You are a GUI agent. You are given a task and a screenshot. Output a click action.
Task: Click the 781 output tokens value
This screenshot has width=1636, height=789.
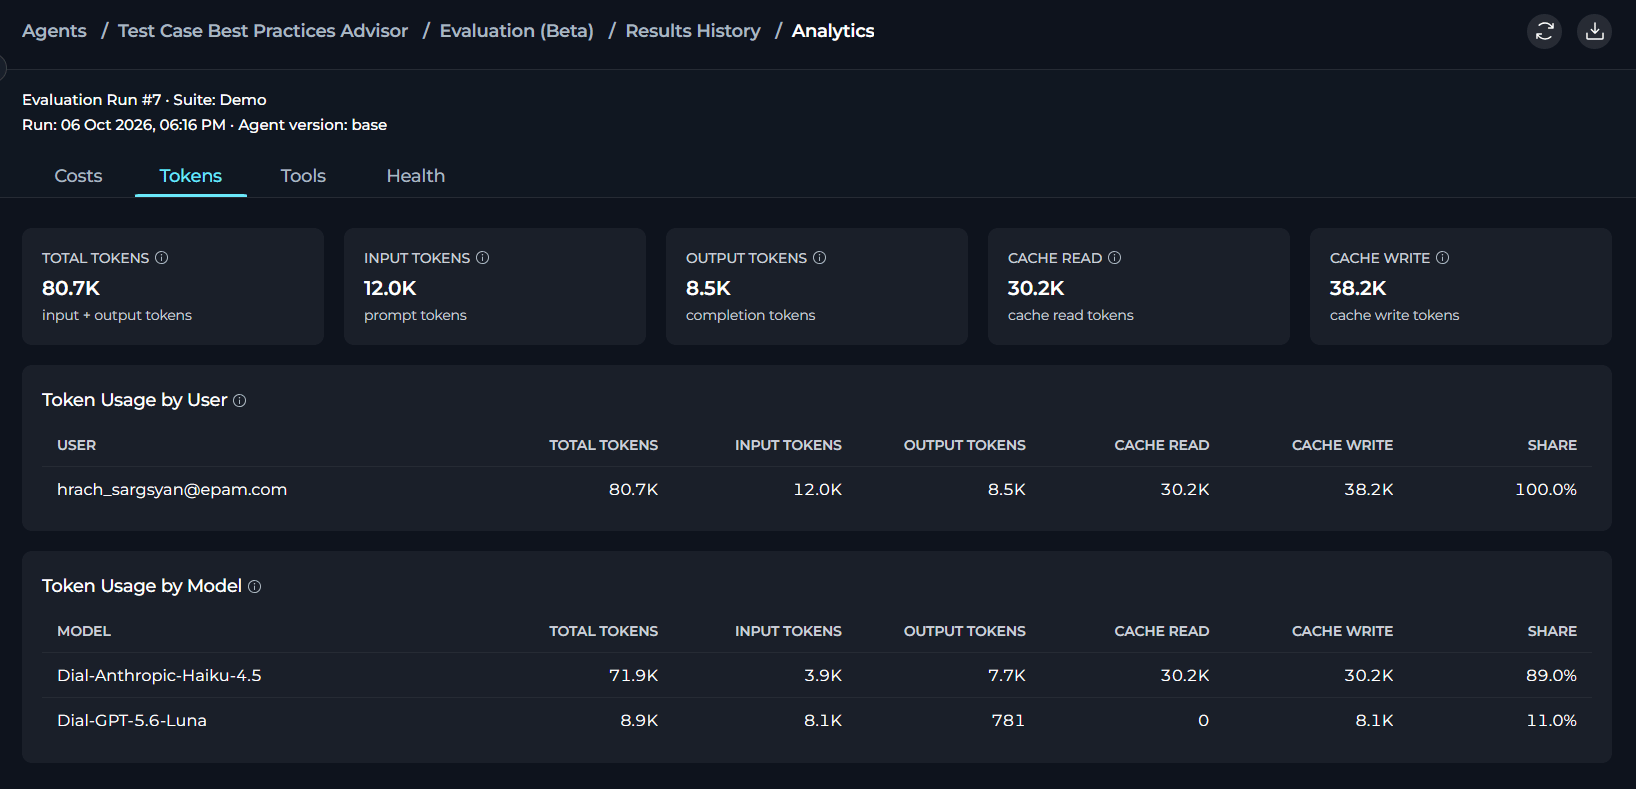1008,720
